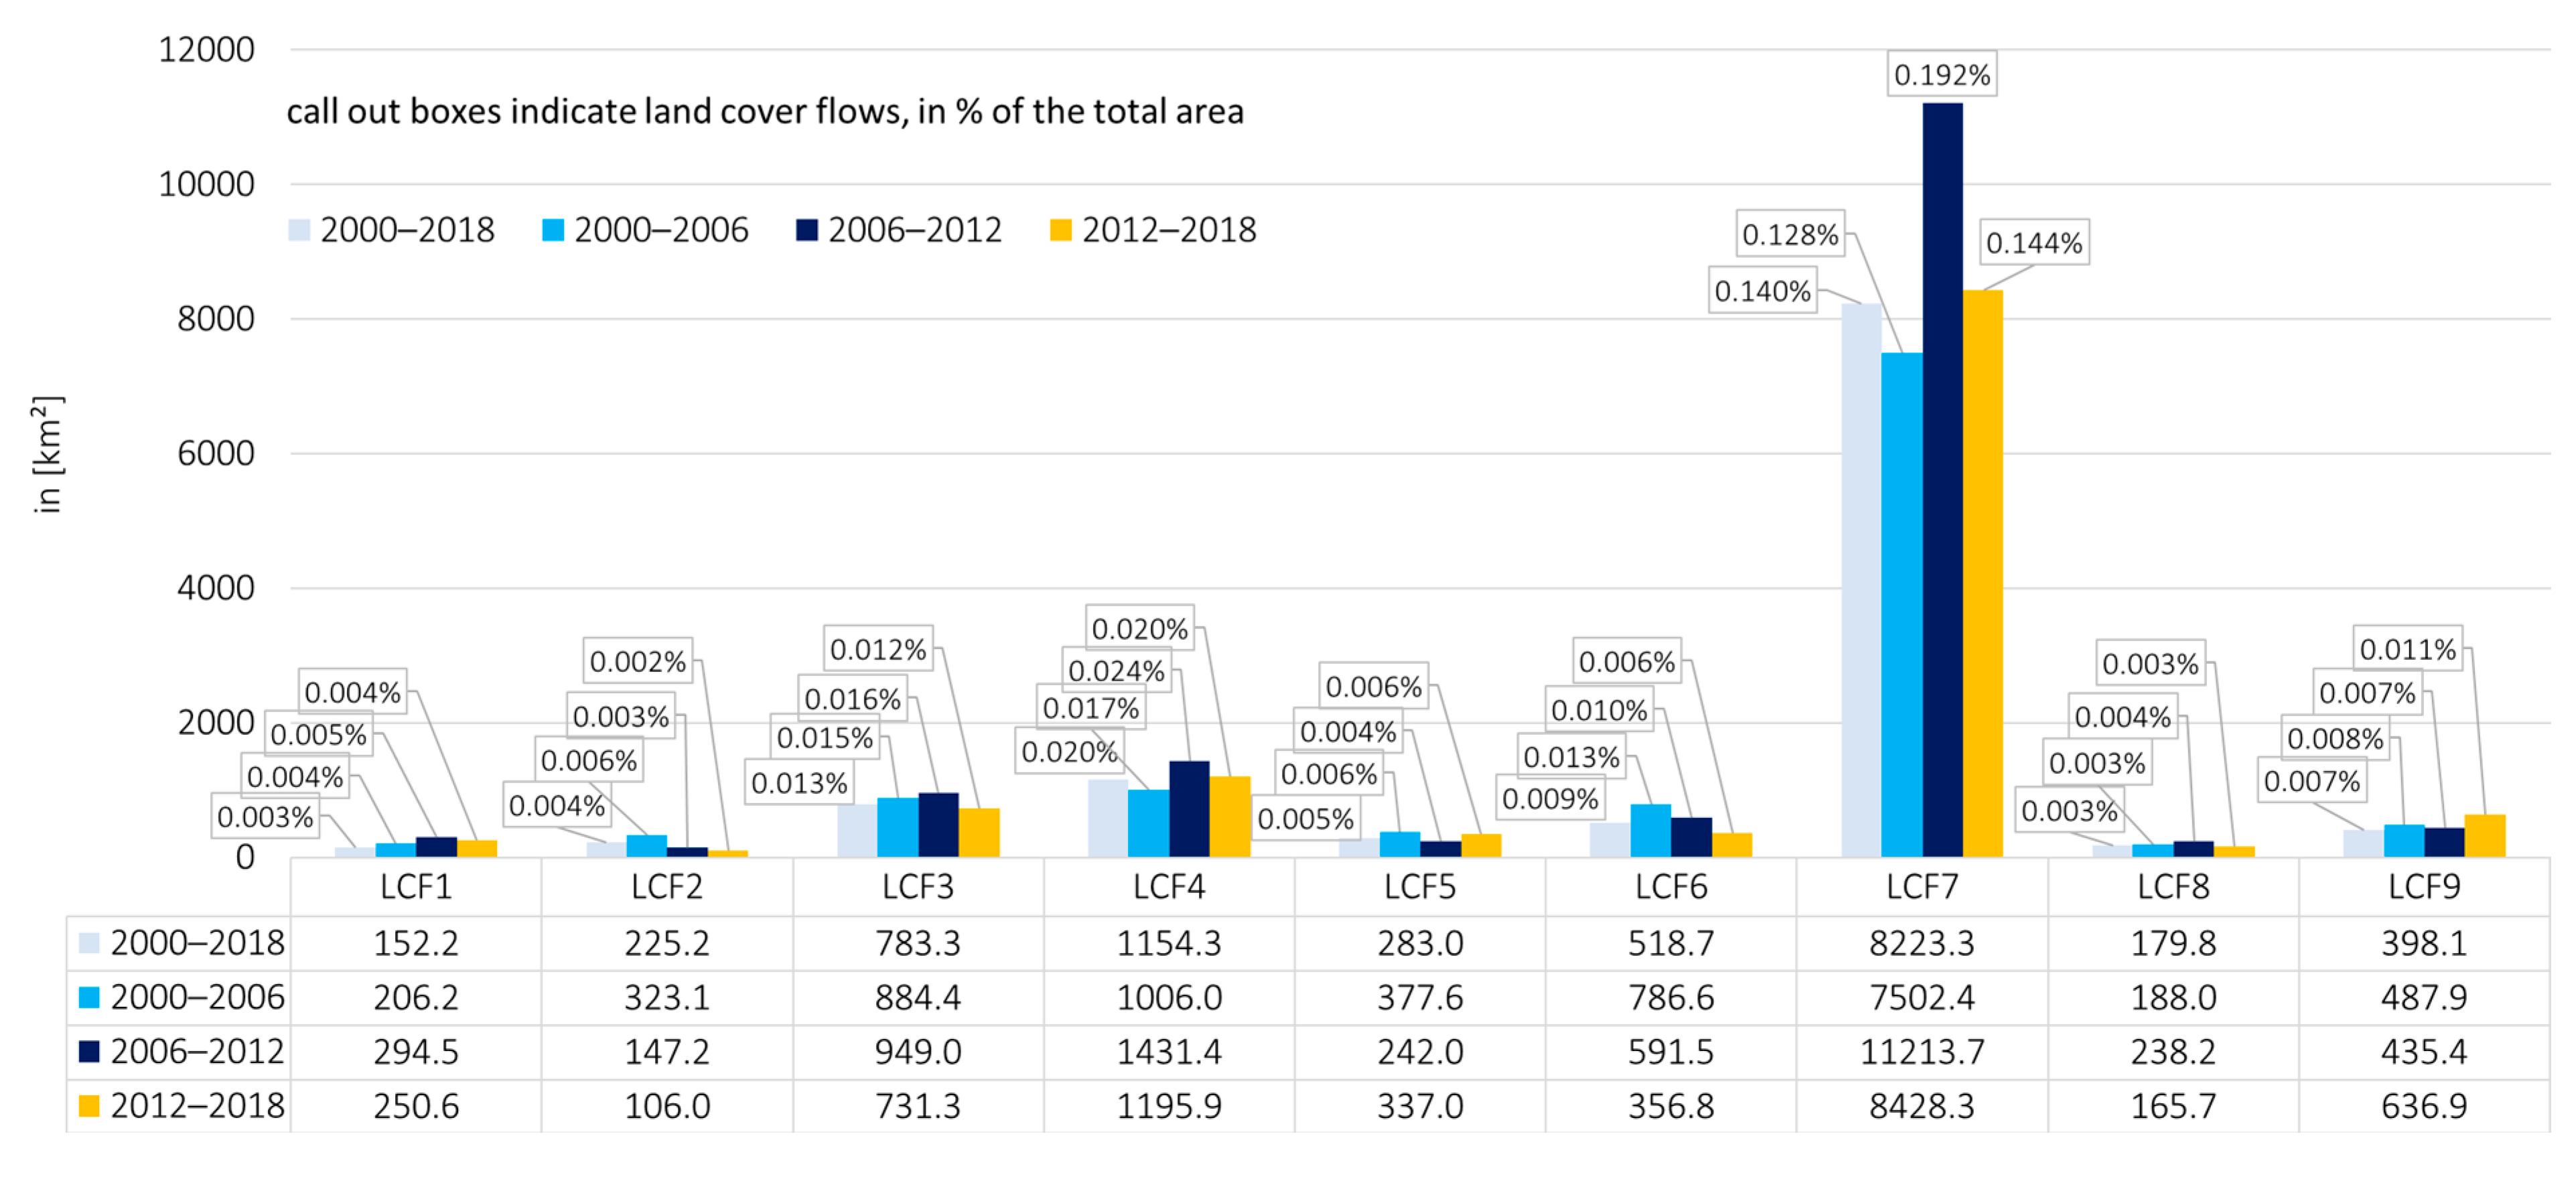Click the yellow LCF7 bar
Screen dimensions: 2576x1177
point(1982,573)
